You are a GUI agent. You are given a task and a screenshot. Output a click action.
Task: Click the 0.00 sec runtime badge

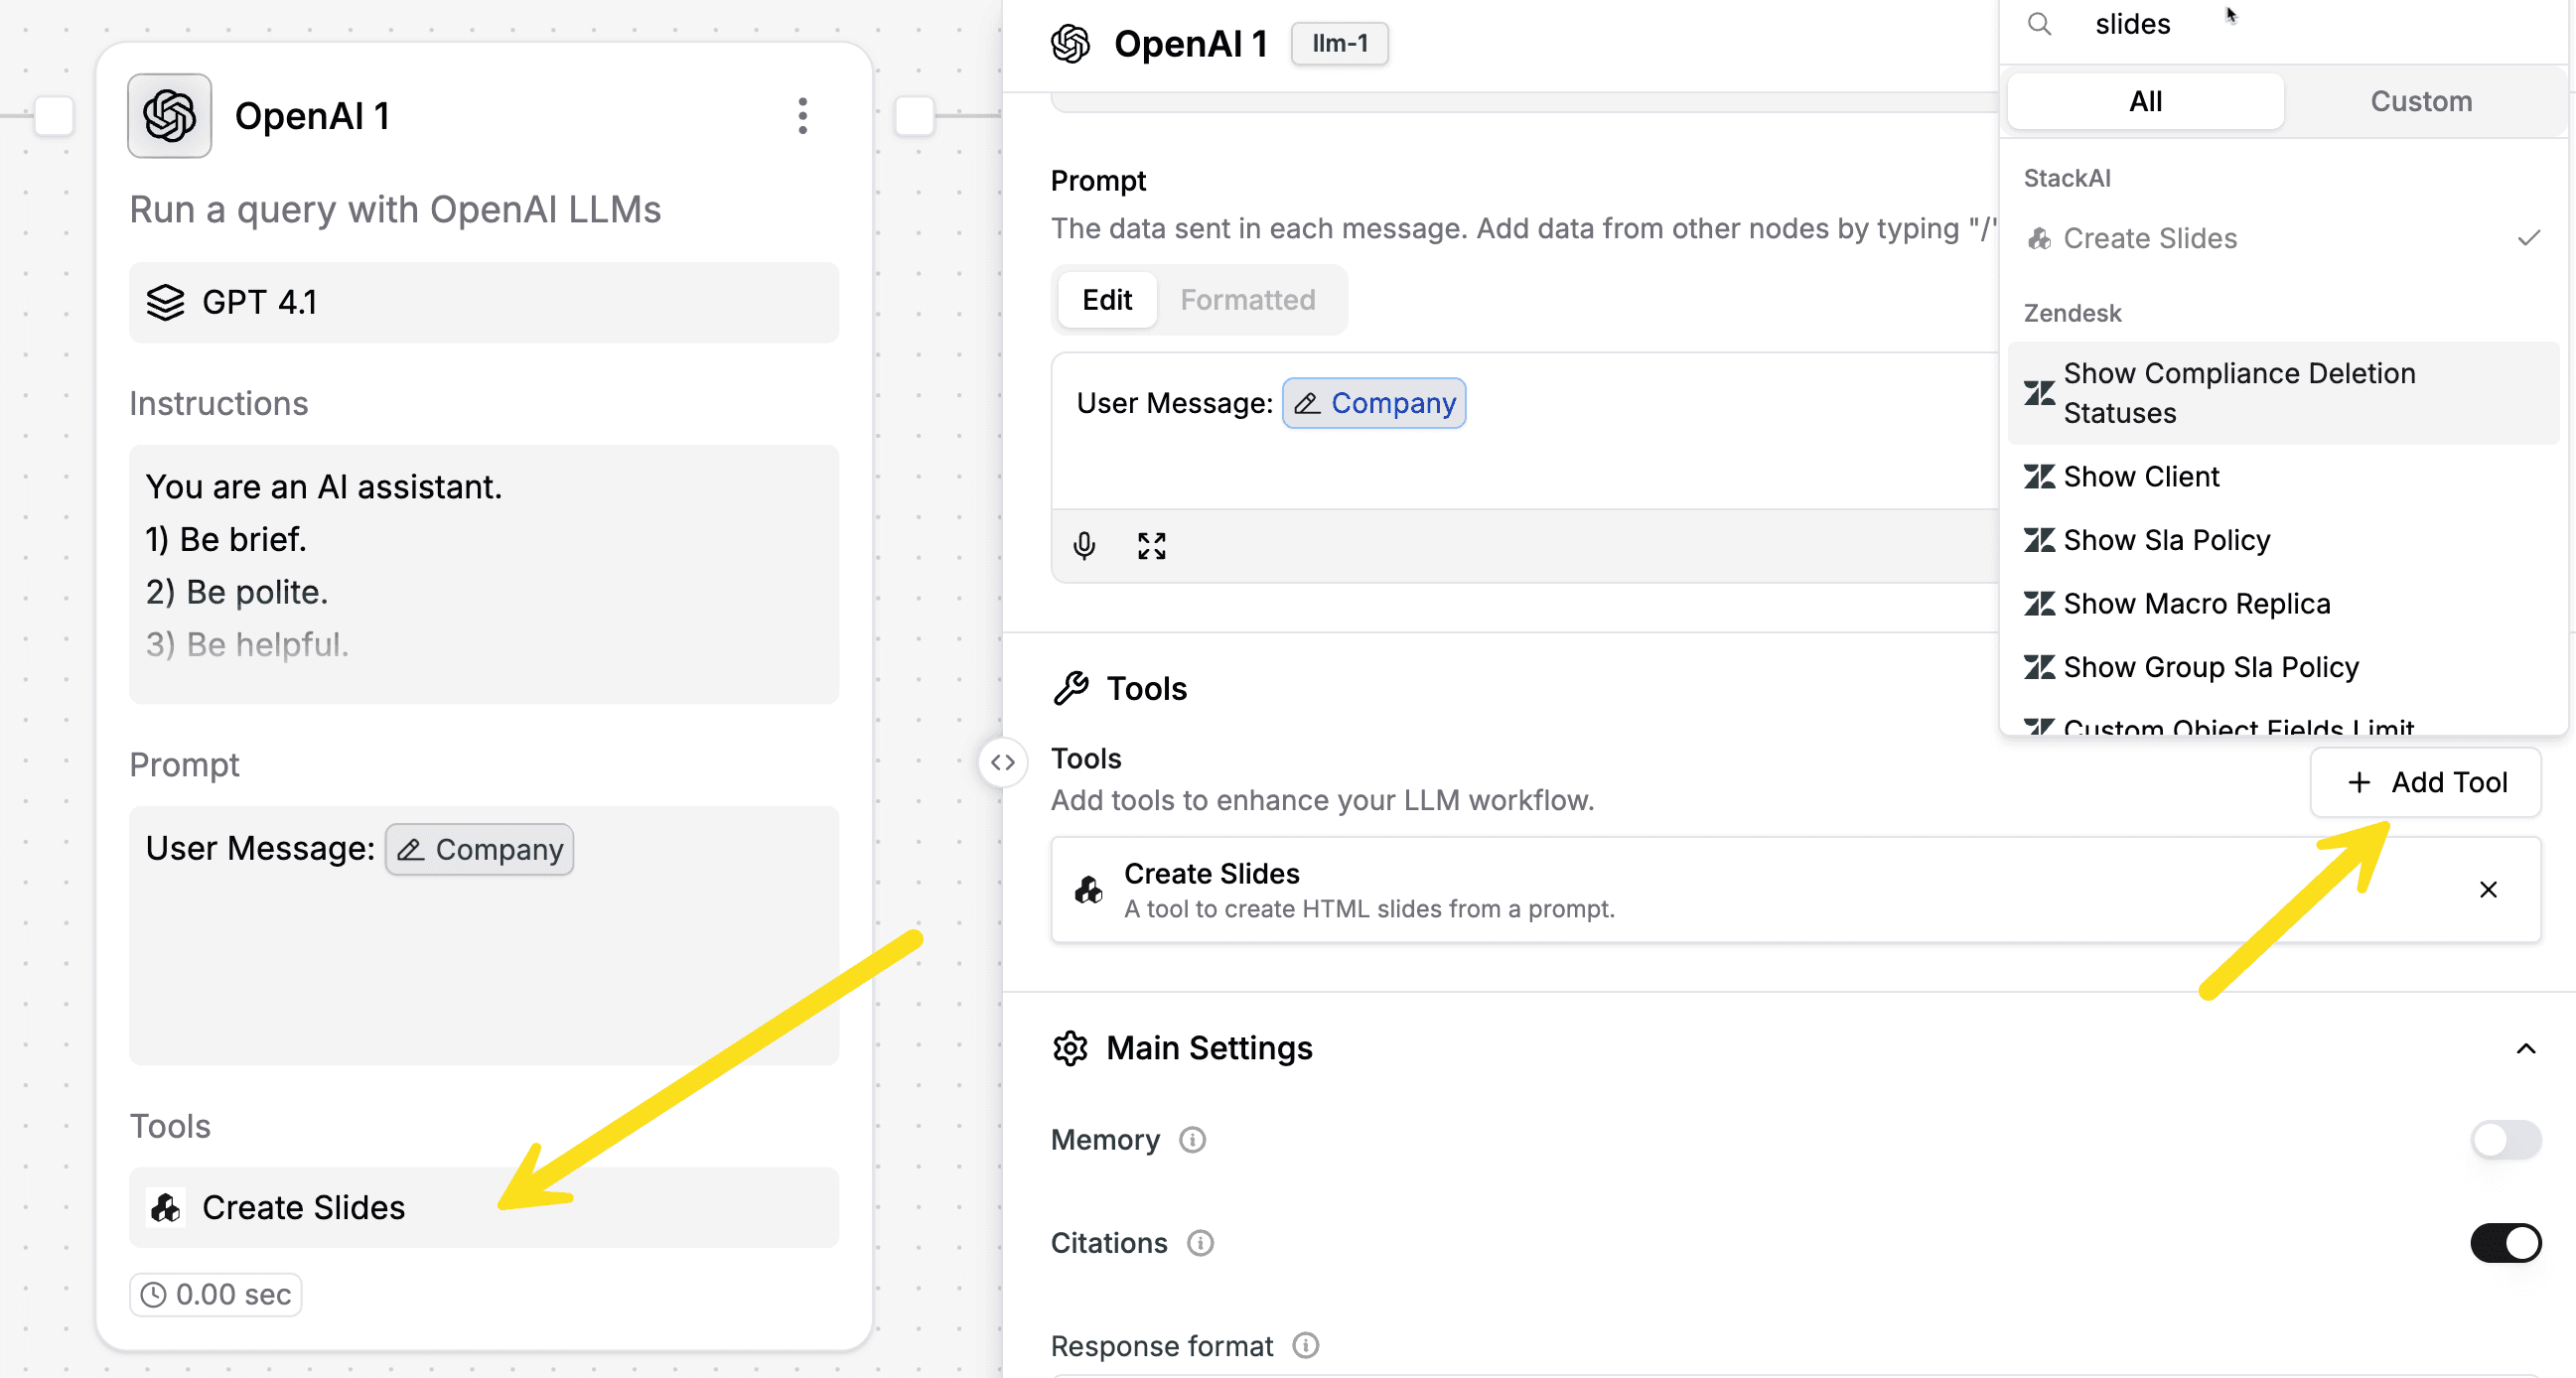[216, 1294]
